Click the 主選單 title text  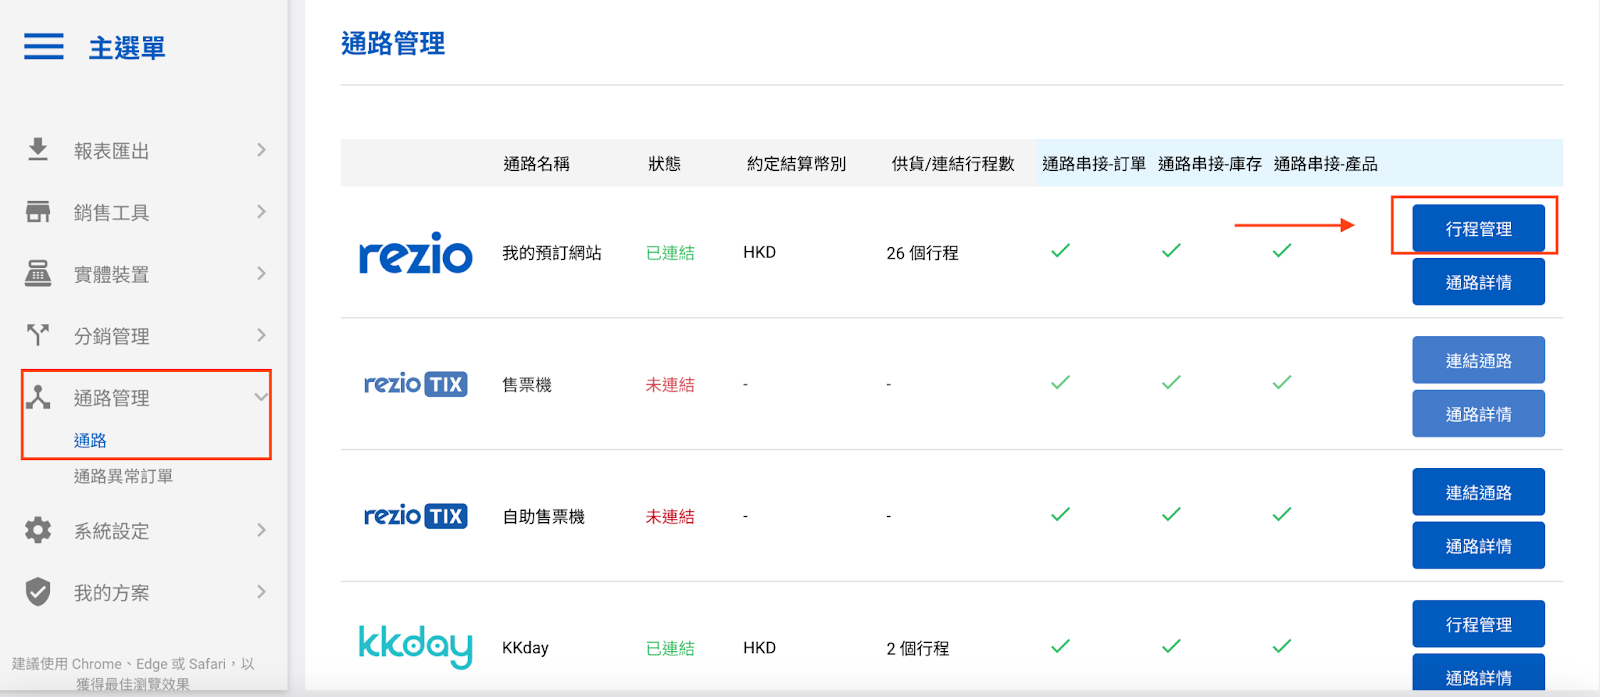127,47
